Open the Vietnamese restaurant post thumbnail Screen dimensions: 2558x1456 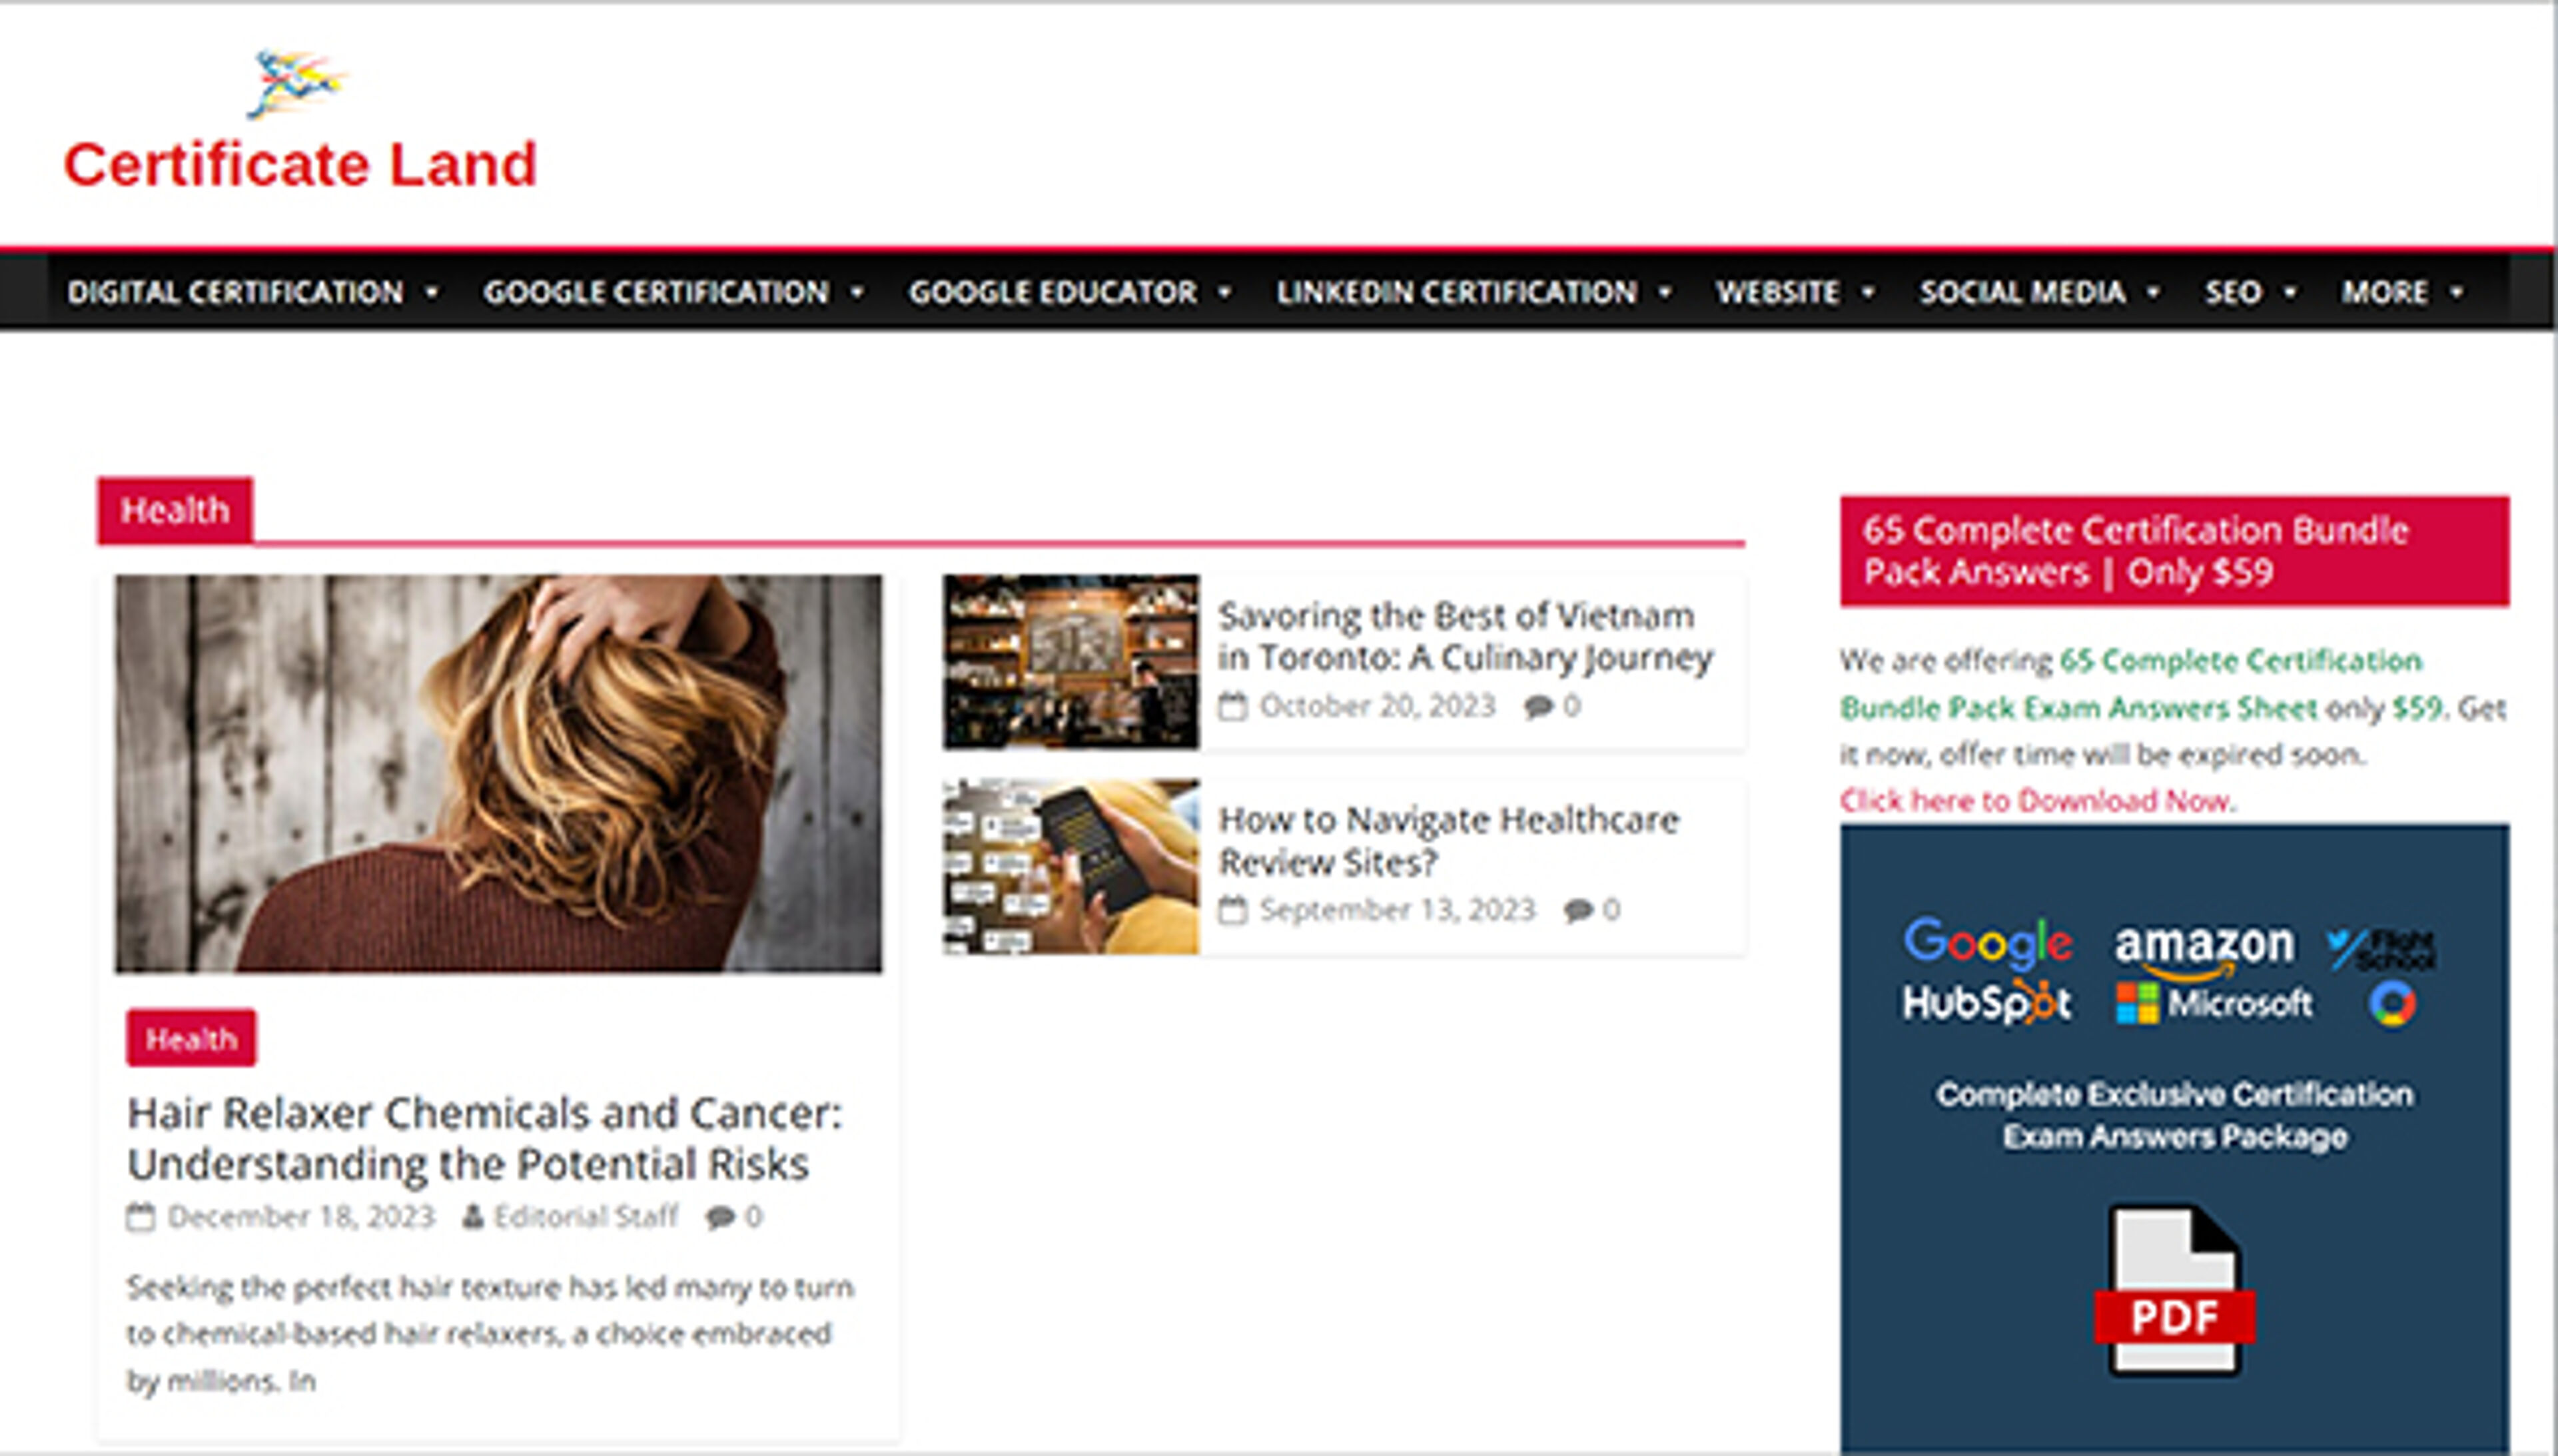click(x=1070, y=662)
